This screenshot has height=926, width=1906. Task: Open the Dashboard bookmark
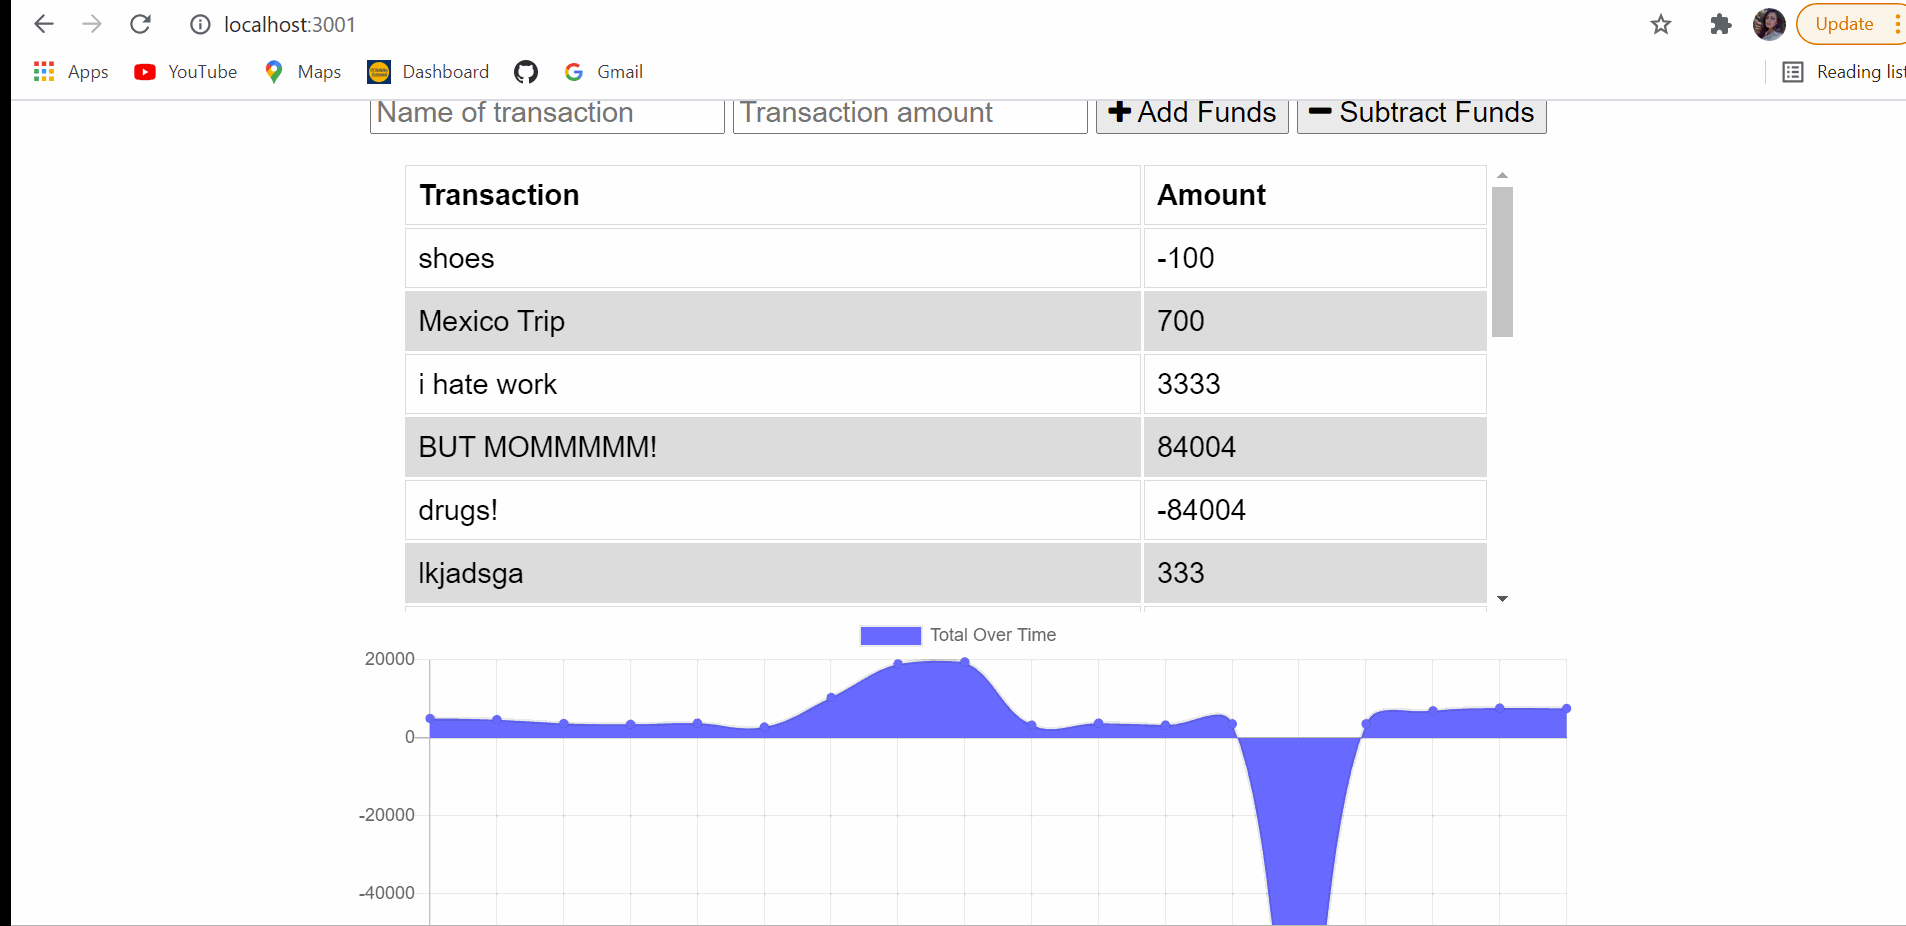pos(428,72)
